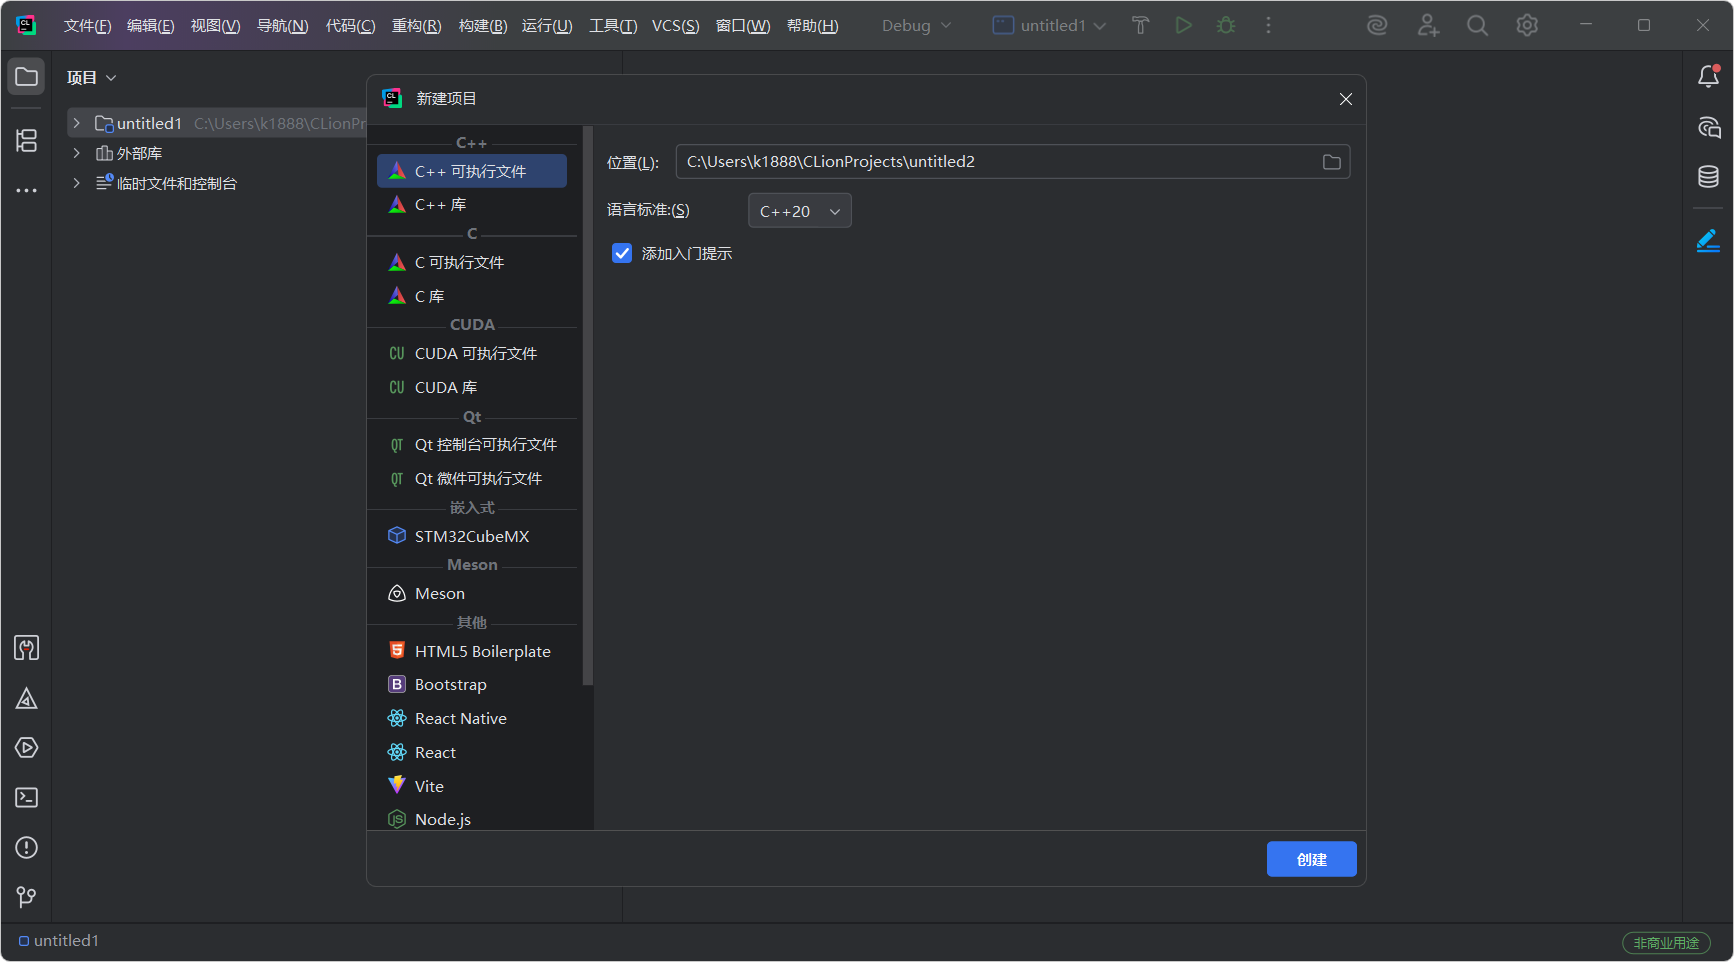Select Qt 控制台可执行文件 project type
1734x962 pixels.
coord(472,445)
